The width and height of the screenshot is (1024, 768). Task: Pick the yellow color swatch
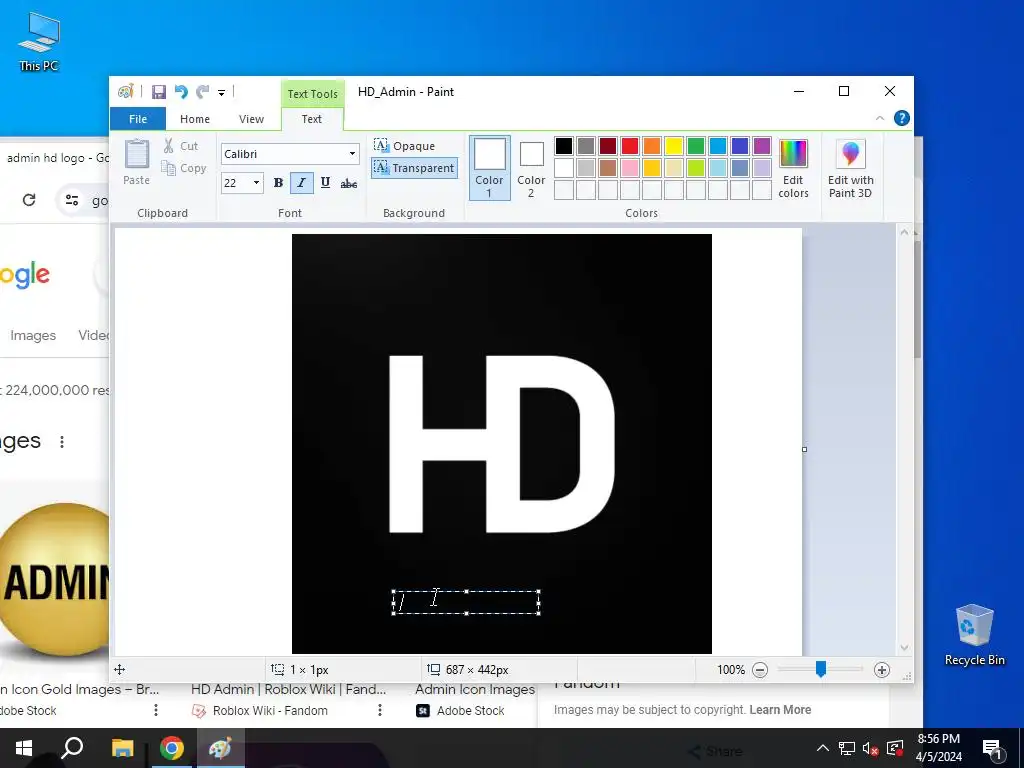point(674,146)
